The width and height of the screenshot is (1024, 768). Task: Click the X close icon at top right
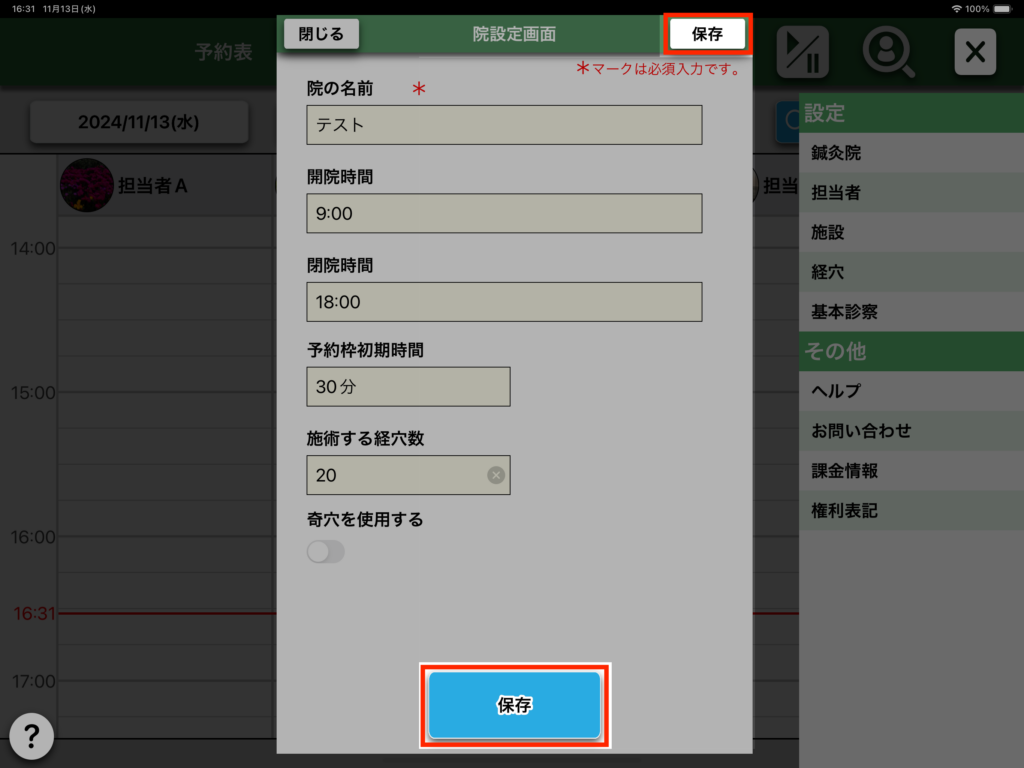tap(975, 52)
